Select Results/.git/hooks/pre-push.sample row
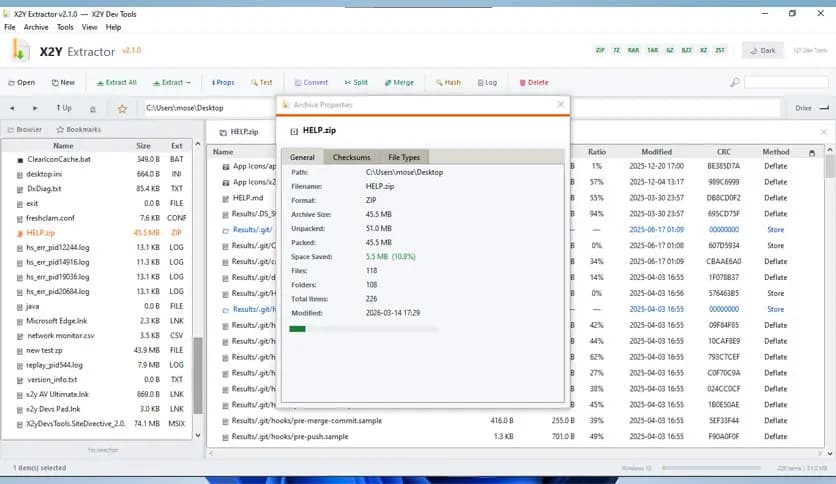 coord(516,437)
